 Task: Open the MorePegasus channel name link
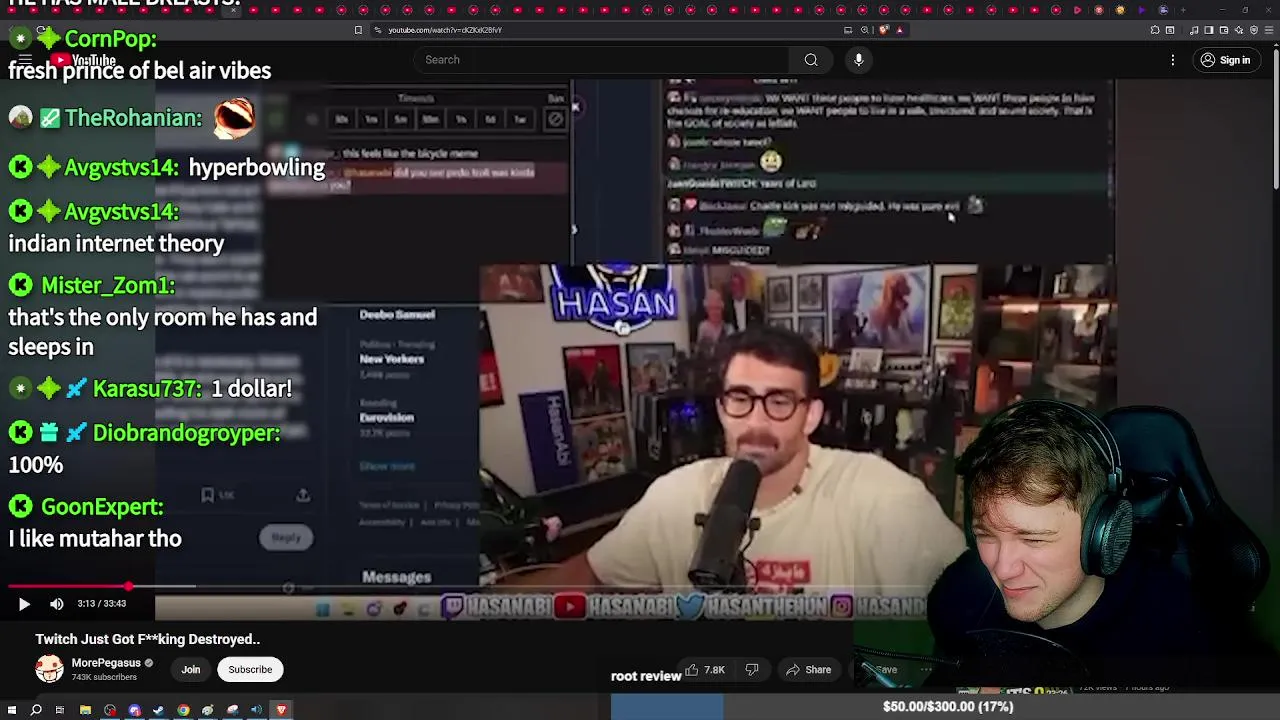pos(106,663)
